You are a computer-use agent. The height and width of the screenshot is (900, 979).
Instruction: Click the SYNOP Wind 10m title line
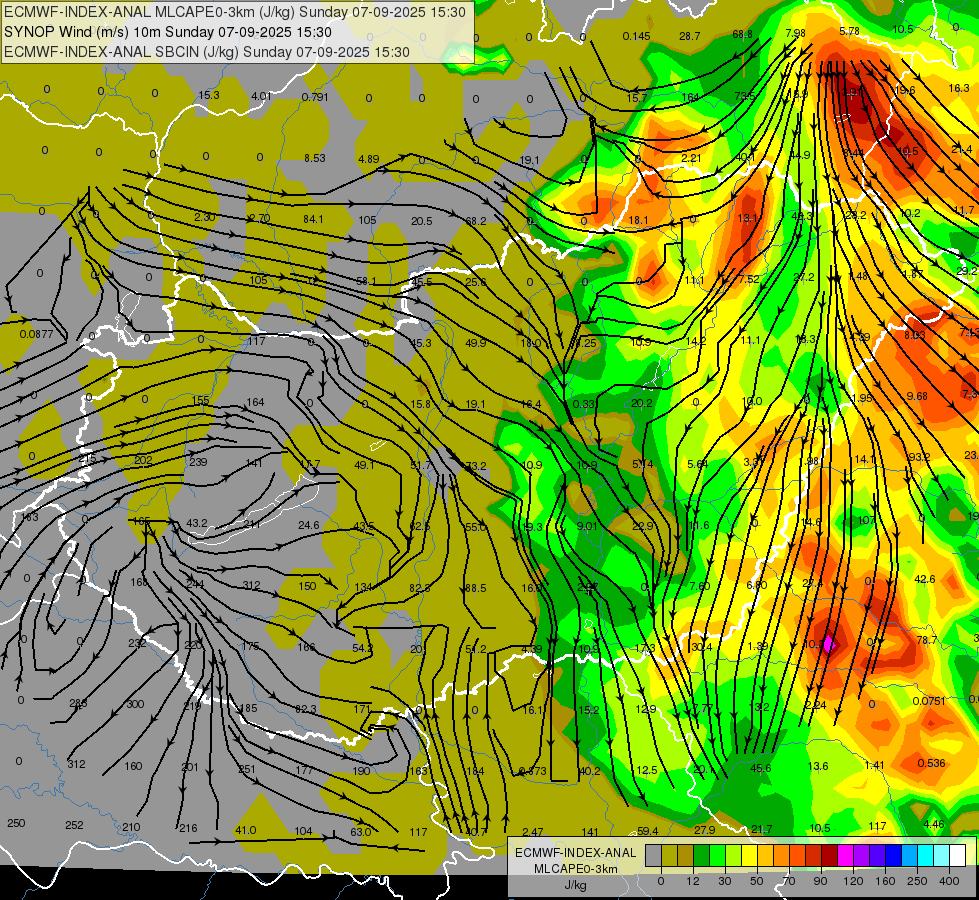click(x=168, y=32)
